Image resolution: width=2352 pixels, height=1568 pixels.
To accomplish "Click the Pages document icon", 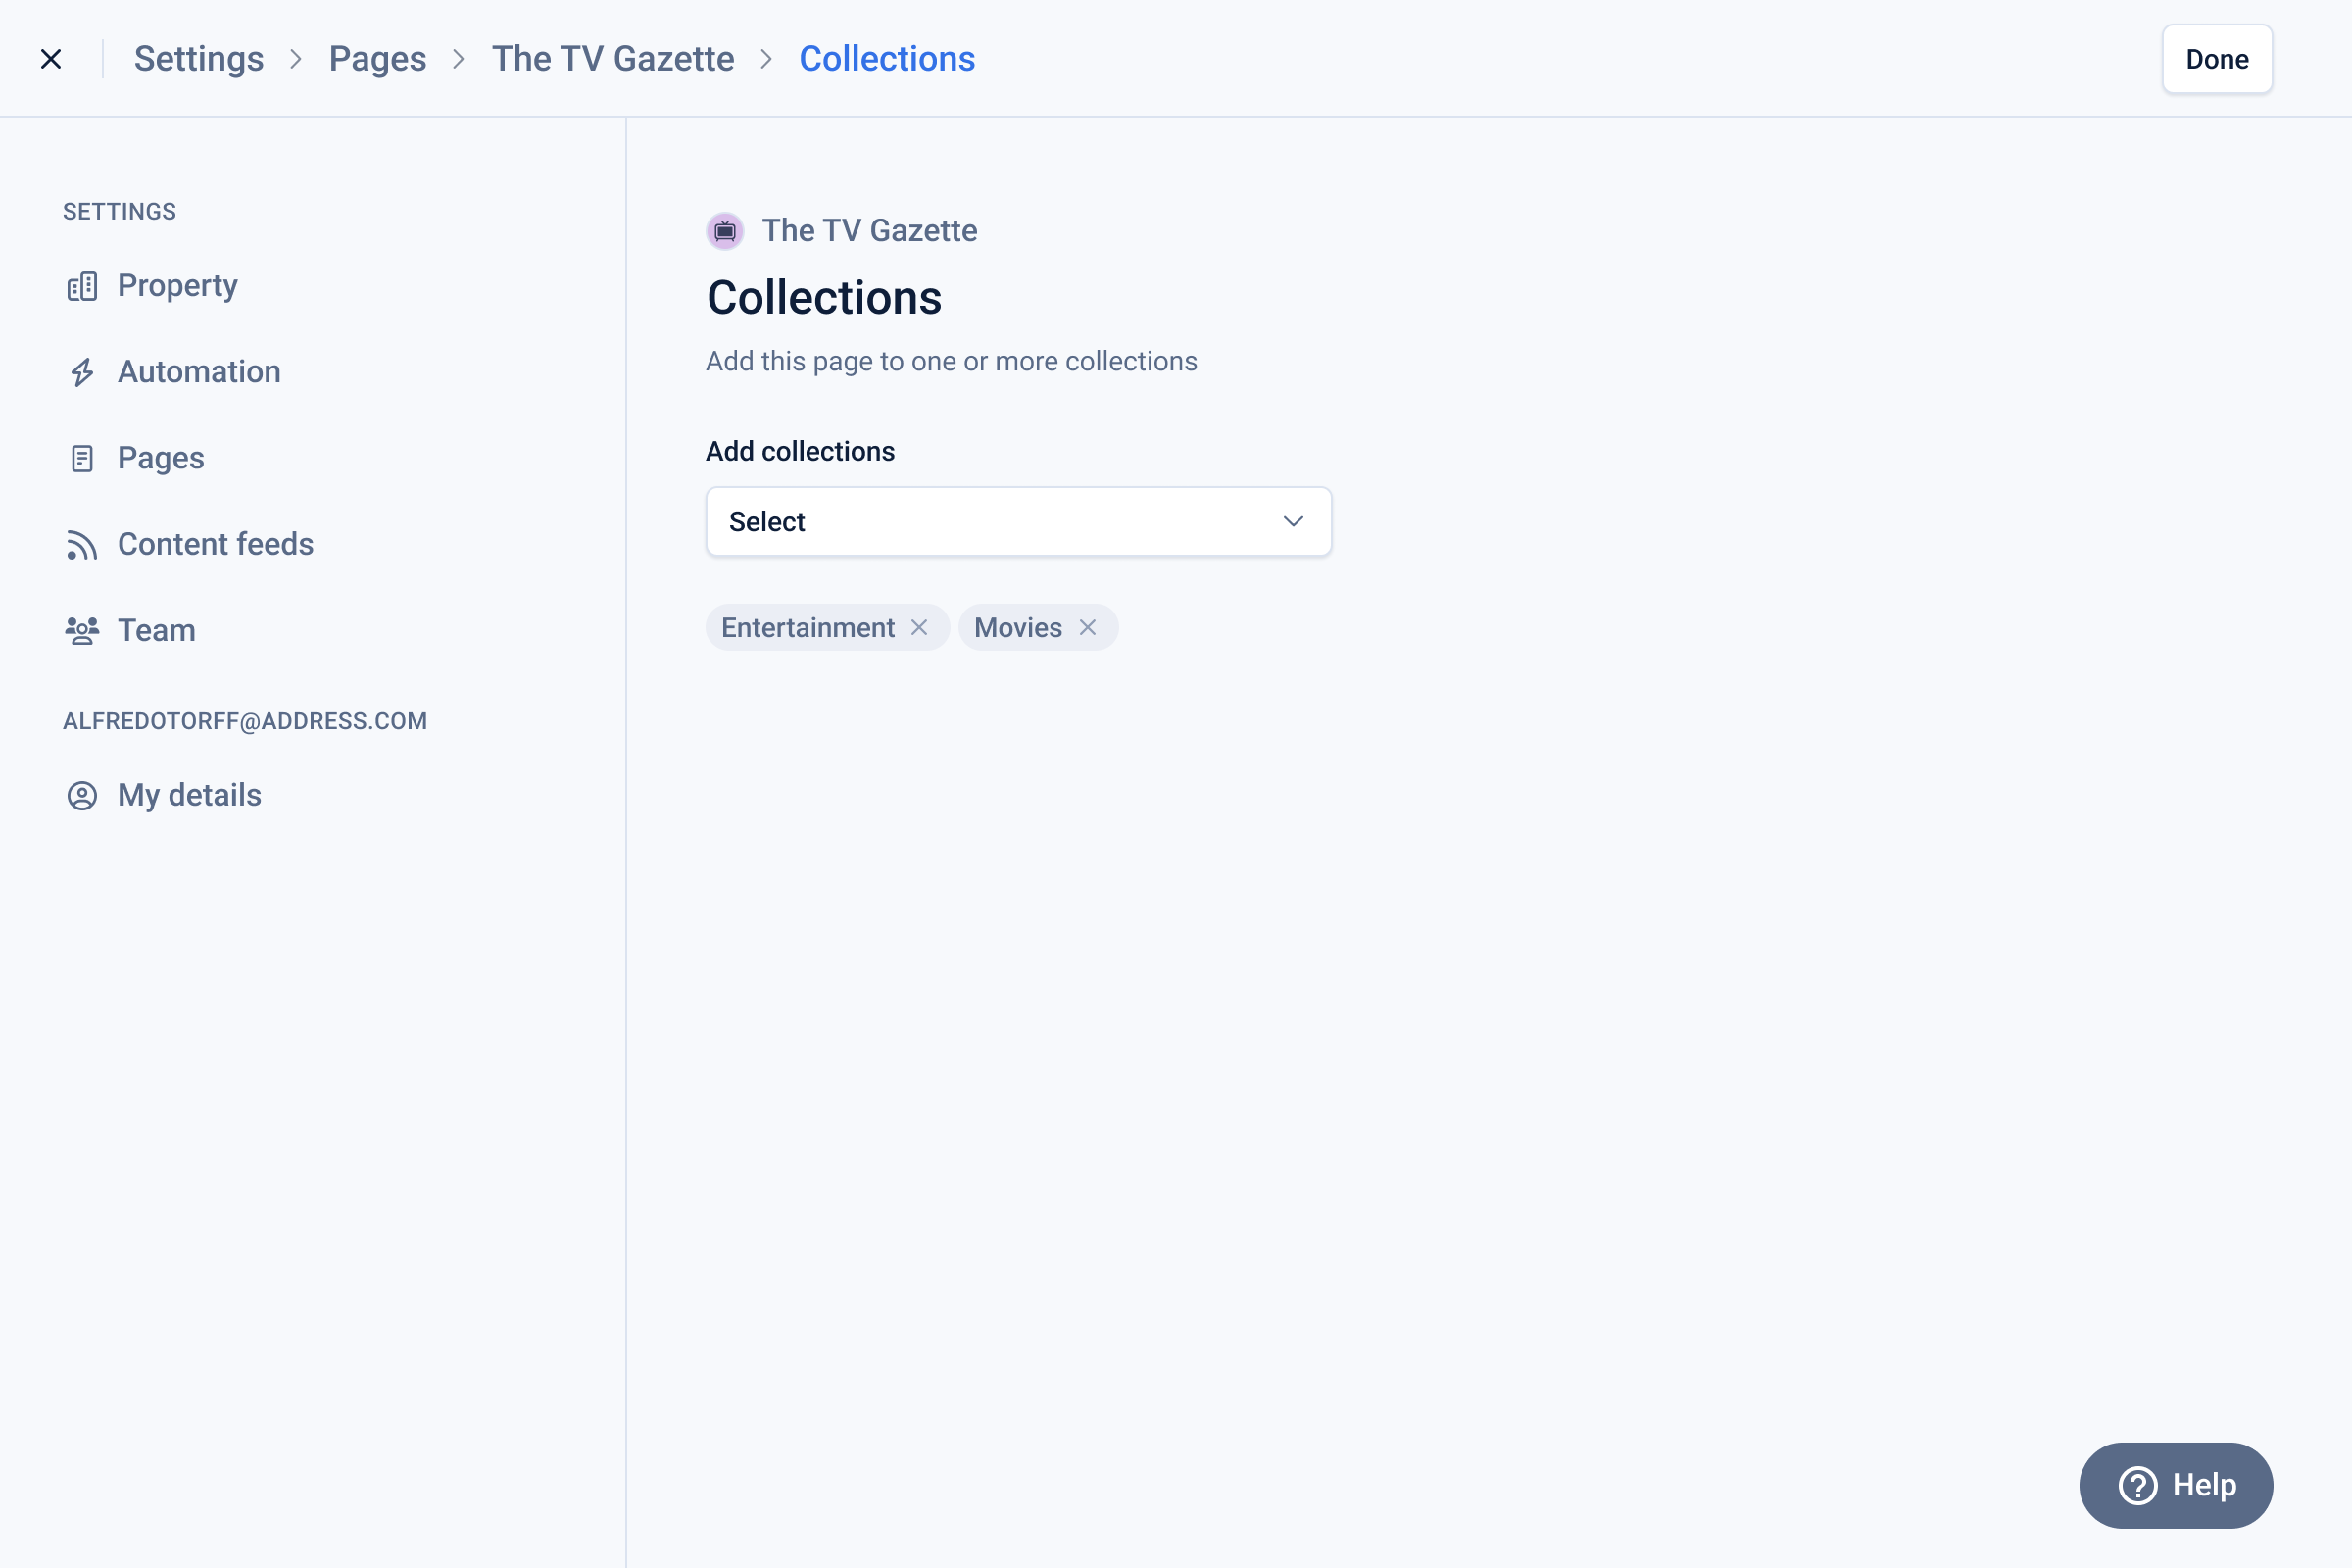I will click(82, 459).
